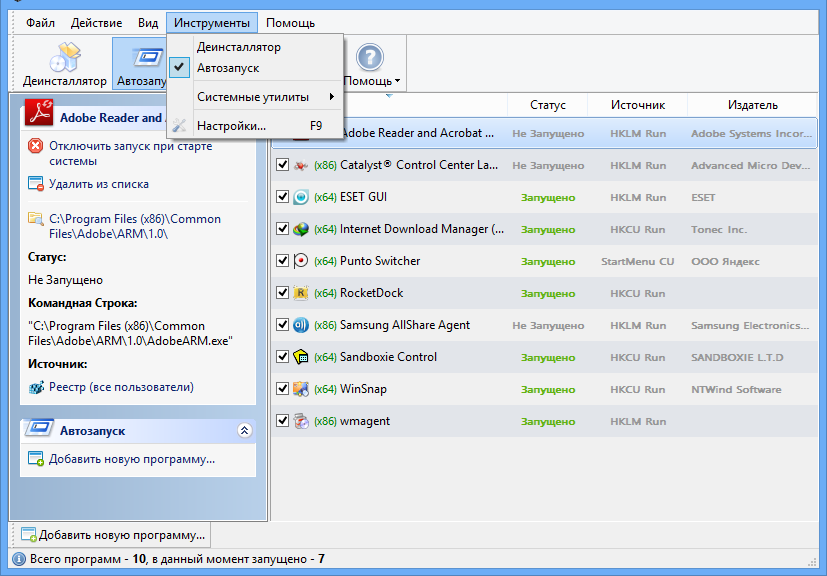The height and width of the screenshot is (576, 827).
Task: Uncheck the Catalyst Control Center checkbox
Action: [x=282, y=165]
